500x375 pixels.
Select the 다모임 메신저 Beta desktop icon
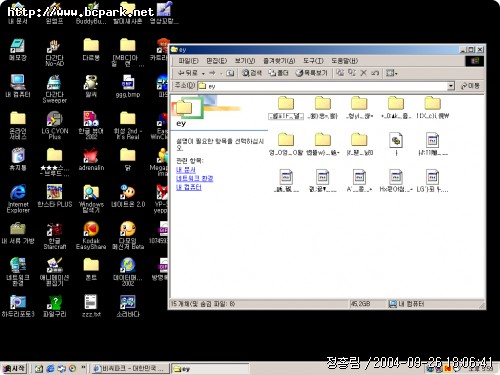click(x=128, y=235)
